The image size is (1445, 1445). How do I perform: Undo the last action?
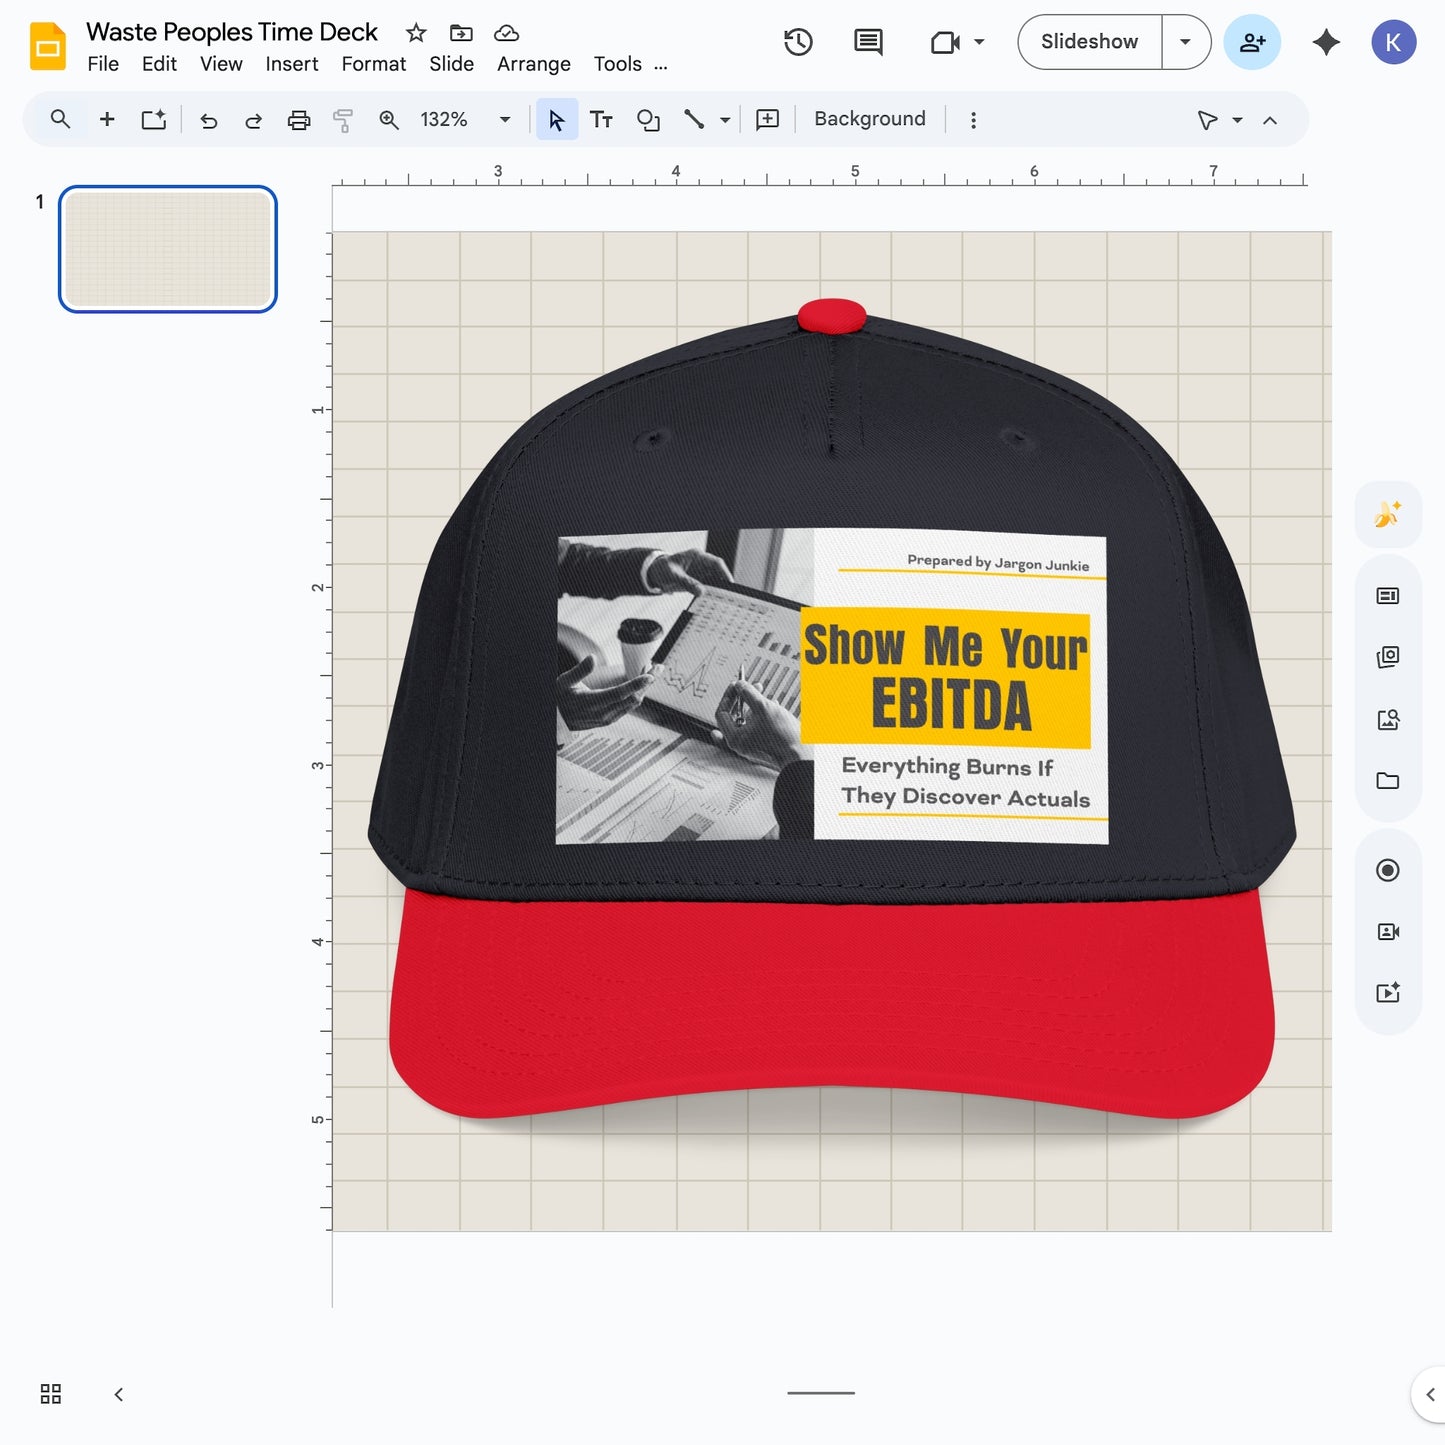coord(208,121)
